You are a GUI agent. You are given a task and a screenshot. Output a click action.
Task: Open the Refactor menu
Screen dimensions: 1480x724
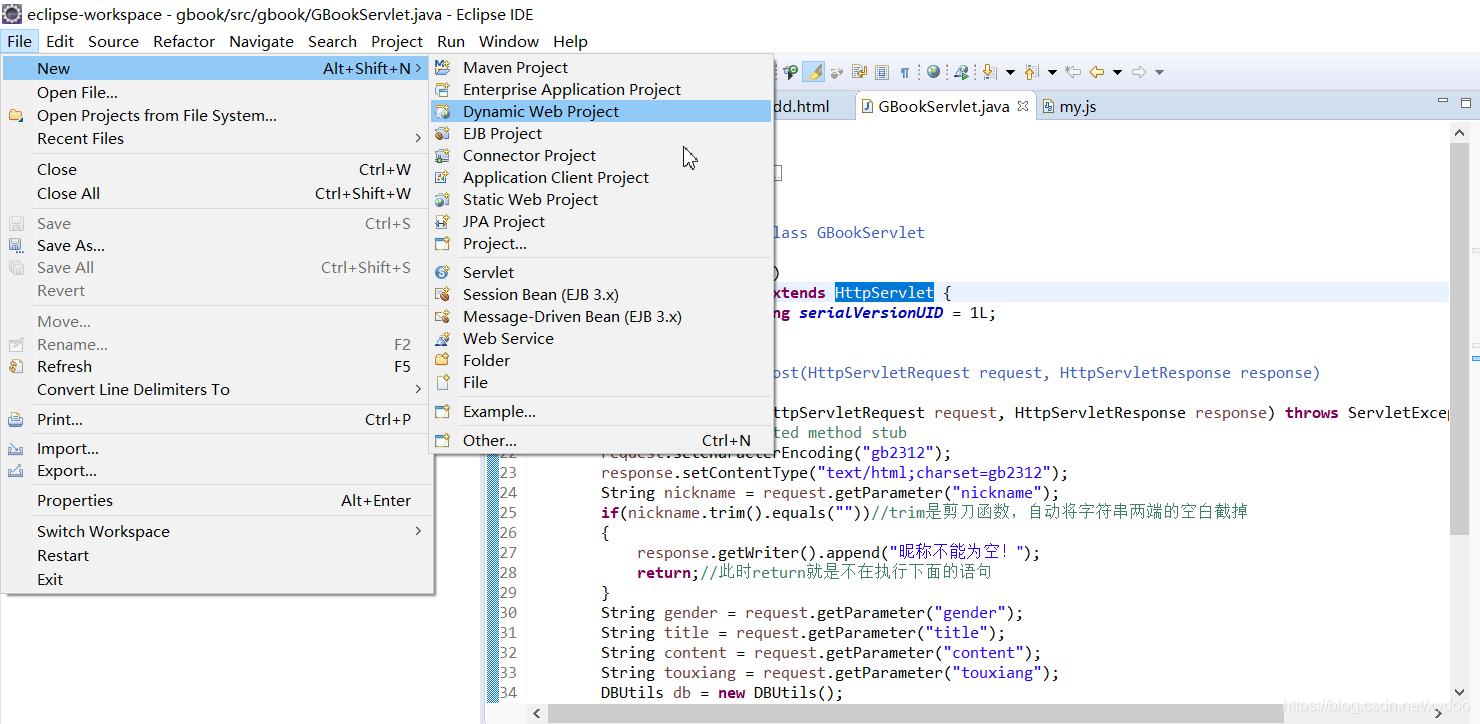(184, 41)
